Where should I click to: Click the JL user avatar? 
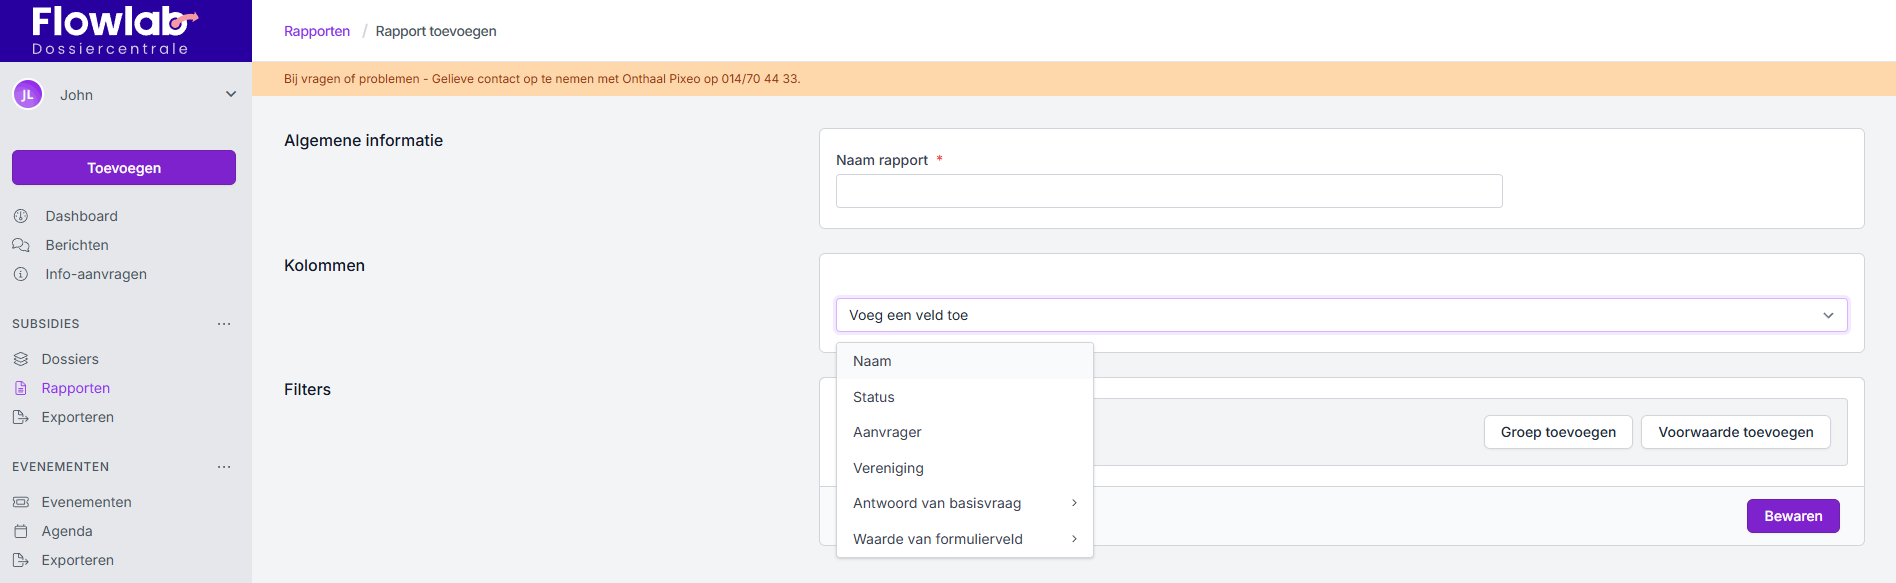[x=28, y=95]
